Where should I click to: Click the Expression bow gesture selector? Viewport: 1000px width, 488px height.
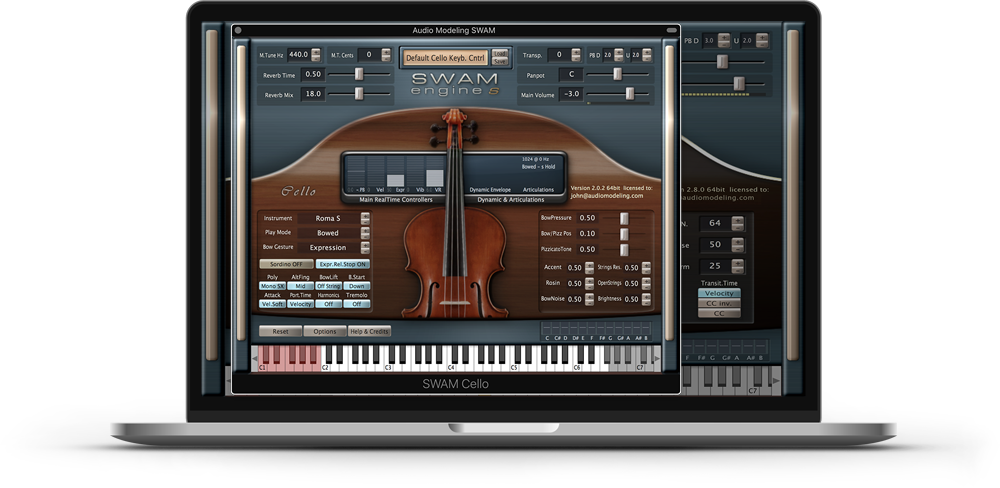click(x=328, y=248)
